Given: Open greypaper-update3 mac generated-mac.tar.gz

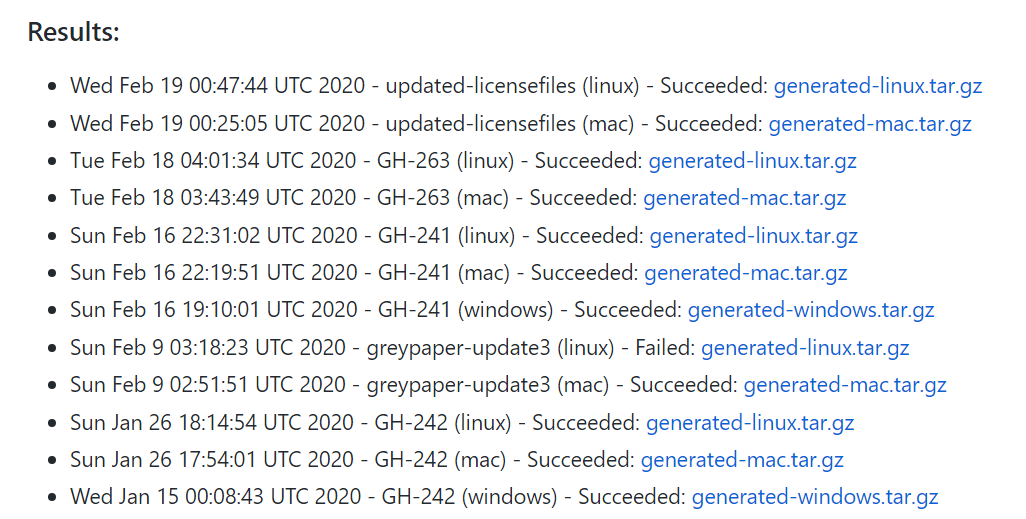Looking at the screenshot, I should (845, 386).
